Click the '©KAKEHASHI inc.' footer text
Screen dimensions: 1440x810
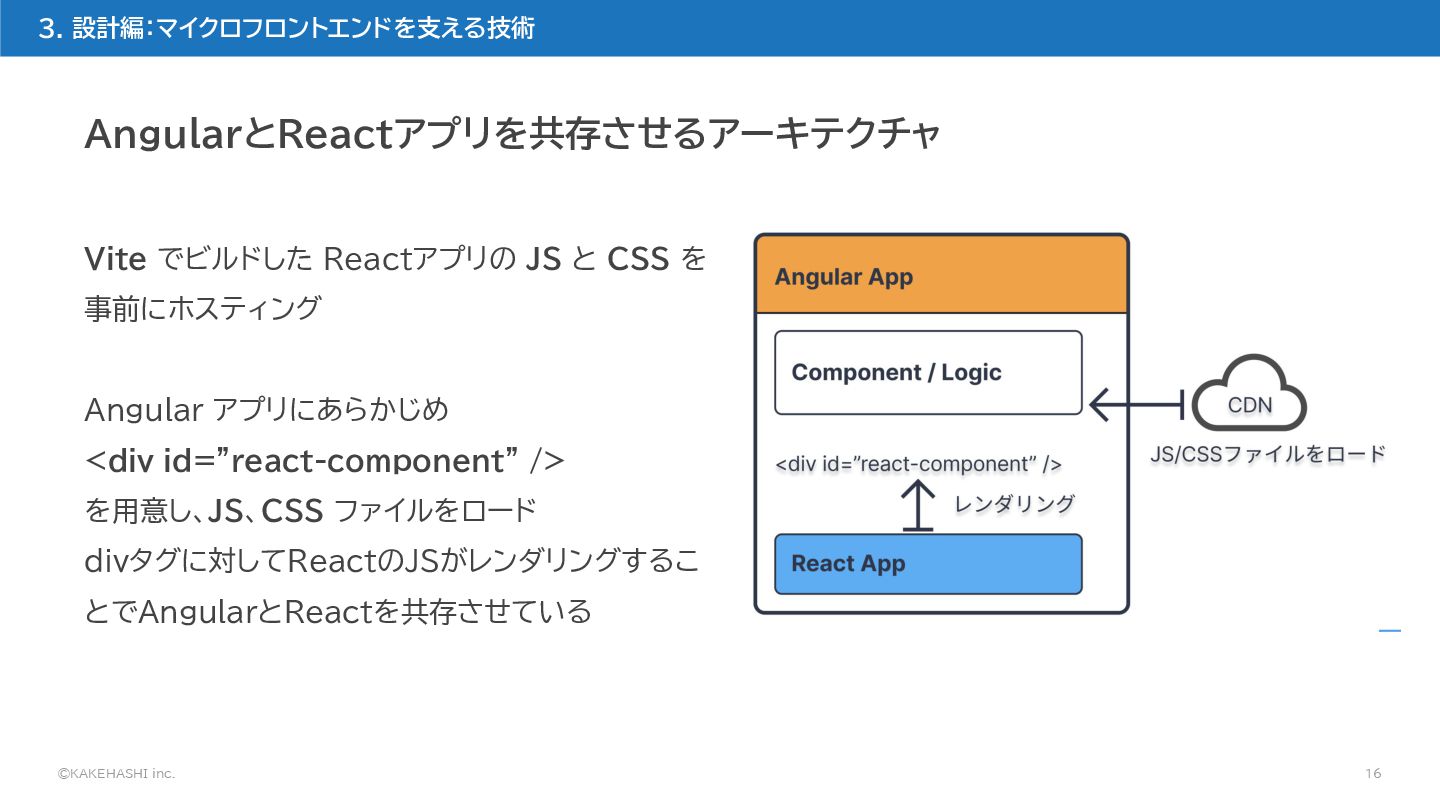pos(116,774)
